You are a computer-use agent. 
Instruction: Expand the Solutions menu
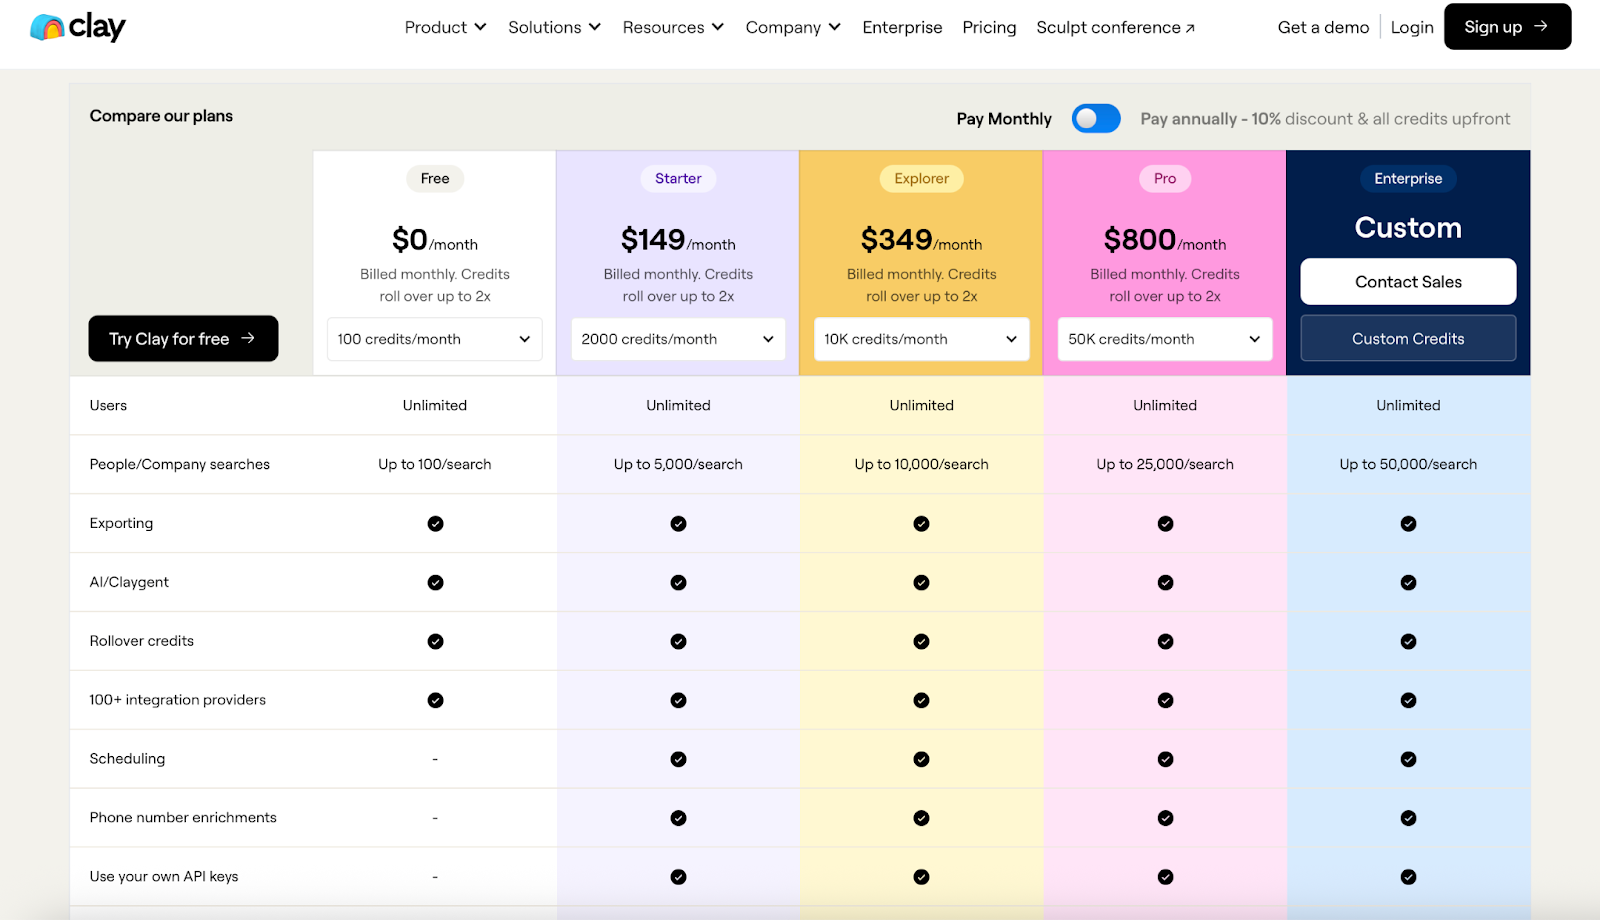[x=554, y=27]
